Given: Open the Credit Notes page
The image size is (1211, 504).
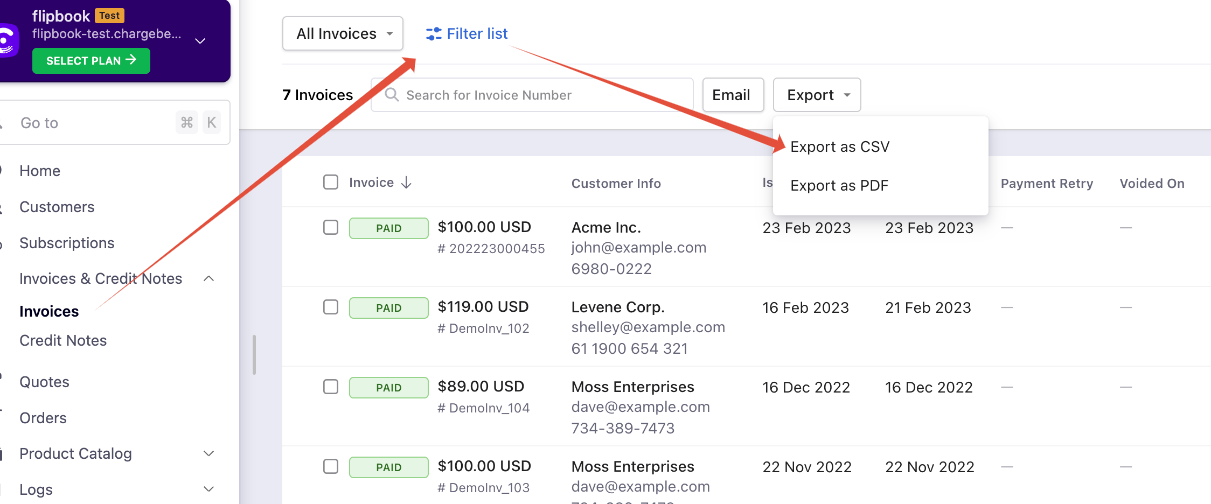Looking at the screenshot, I should pyautogui.click(x=63, y=341).
